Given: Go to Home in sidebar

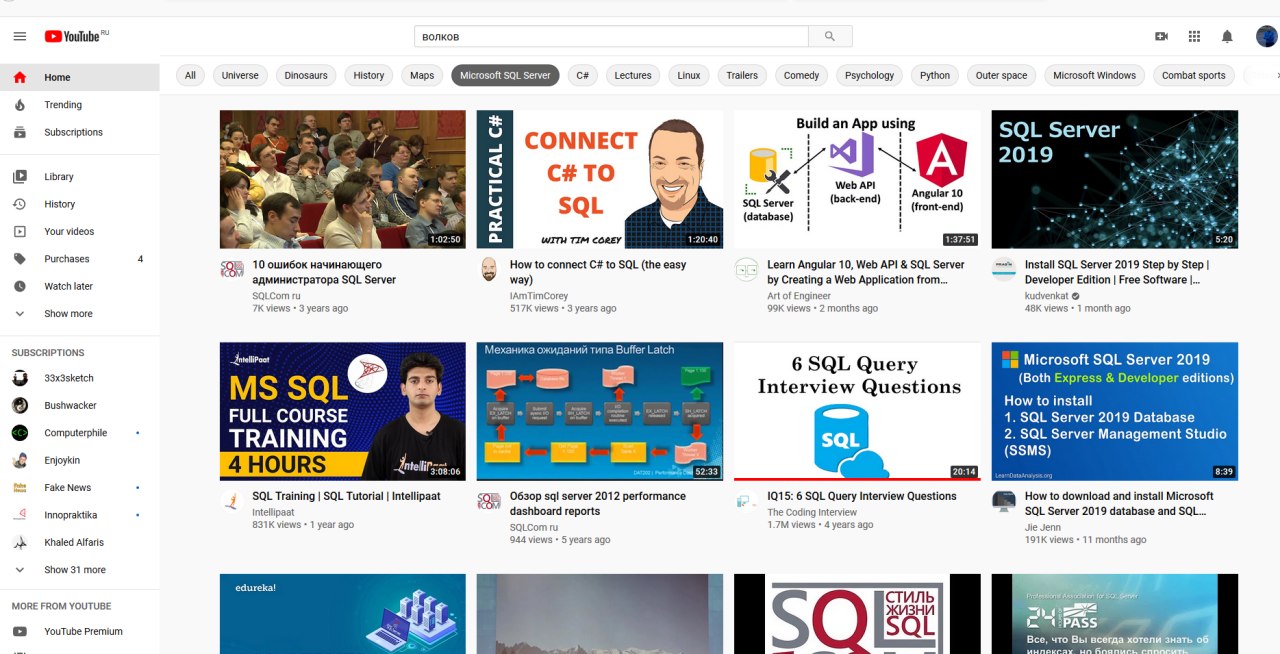Looking at the screenshot, I should 80,77.
